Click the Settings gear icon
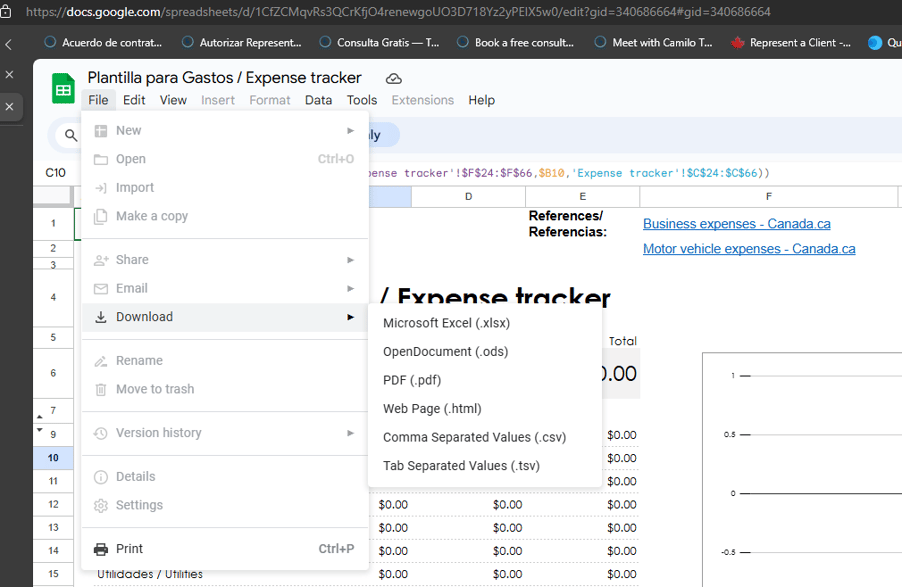The width and height of the screenshot is (902, 587). pyautogui.click(x=101, y=505)
